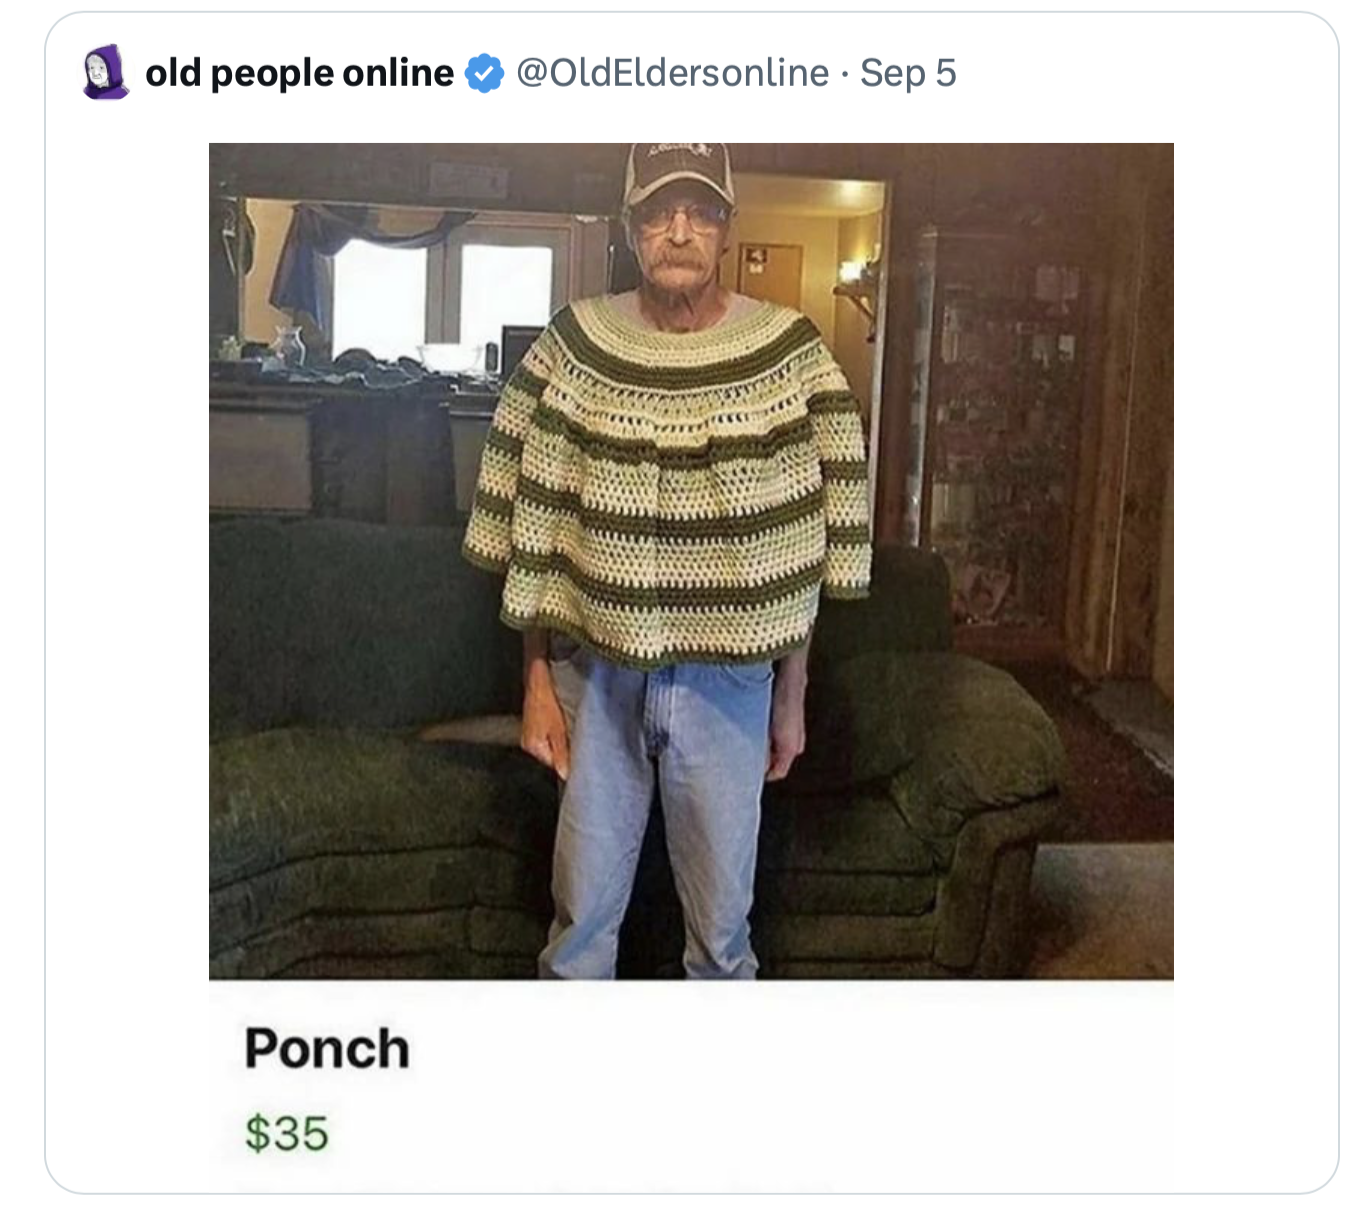Click the blue verified checkmark badge

click(485, 73)
